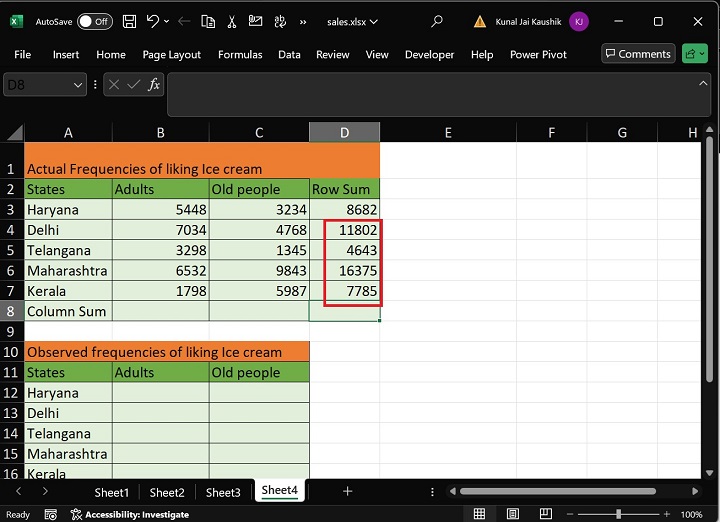Image resolution: width=720 pixels, height=522 pixels.
Task: Click the Save icon in title bar
Action: 130,21
